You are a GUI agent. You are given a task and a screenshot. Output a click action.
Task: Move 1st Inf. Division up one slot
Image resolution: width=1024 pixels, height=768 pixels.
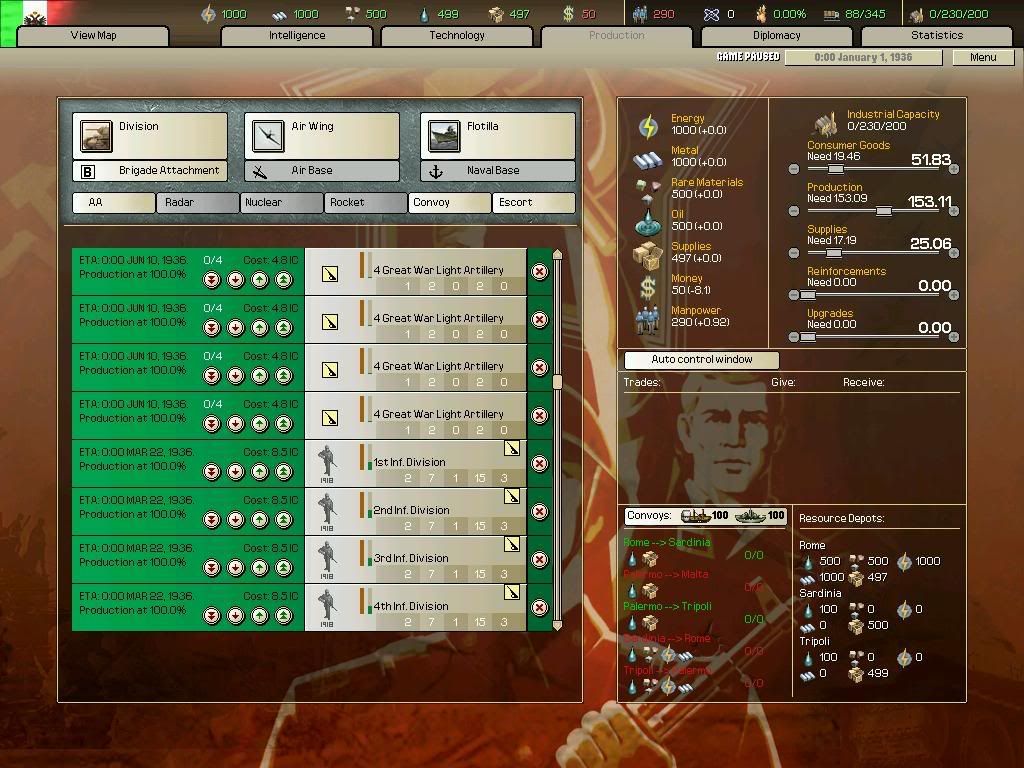point(260,472)
